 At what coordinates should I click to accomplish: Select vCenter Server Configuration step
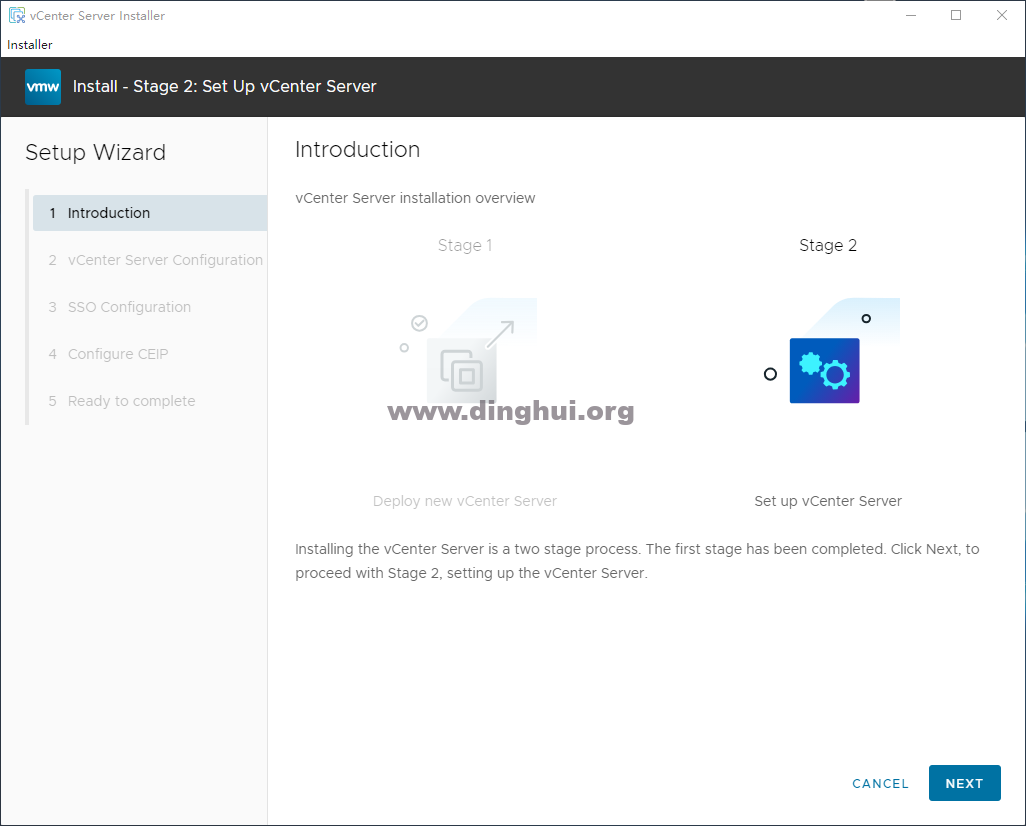(x=156, y=260)
